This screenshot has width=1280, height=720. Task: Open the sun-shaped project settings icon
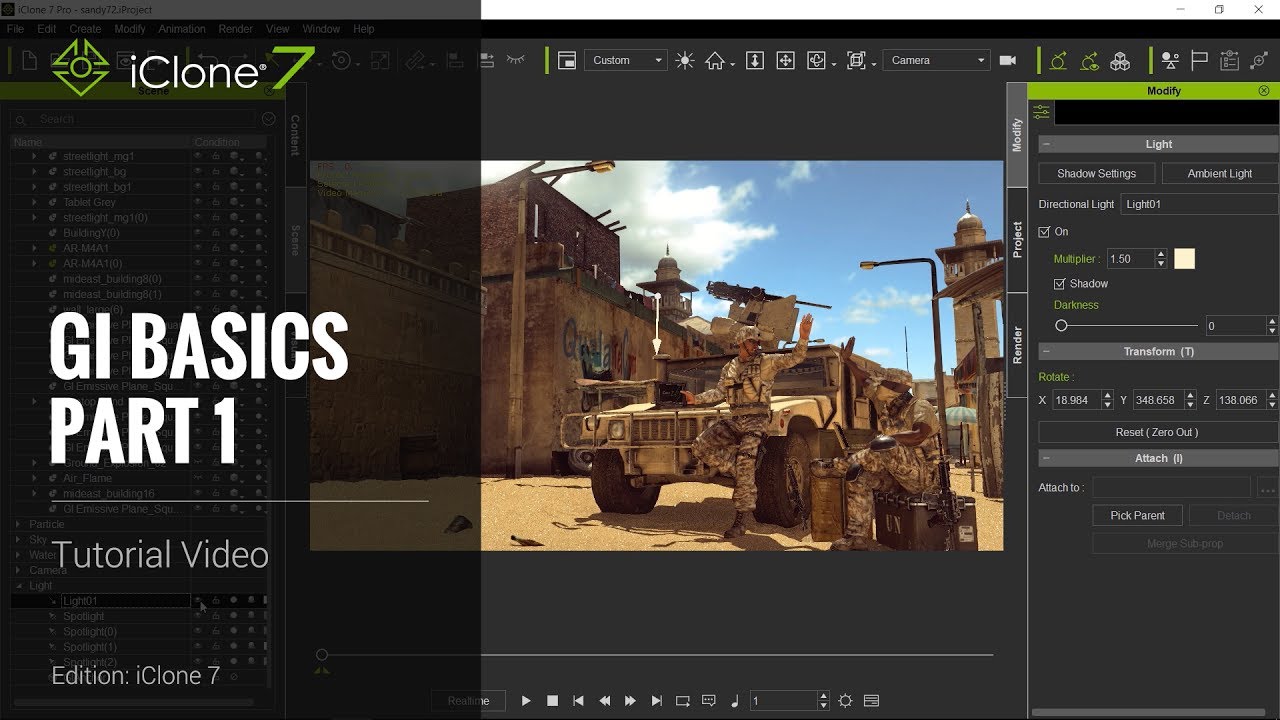(845, 701)
